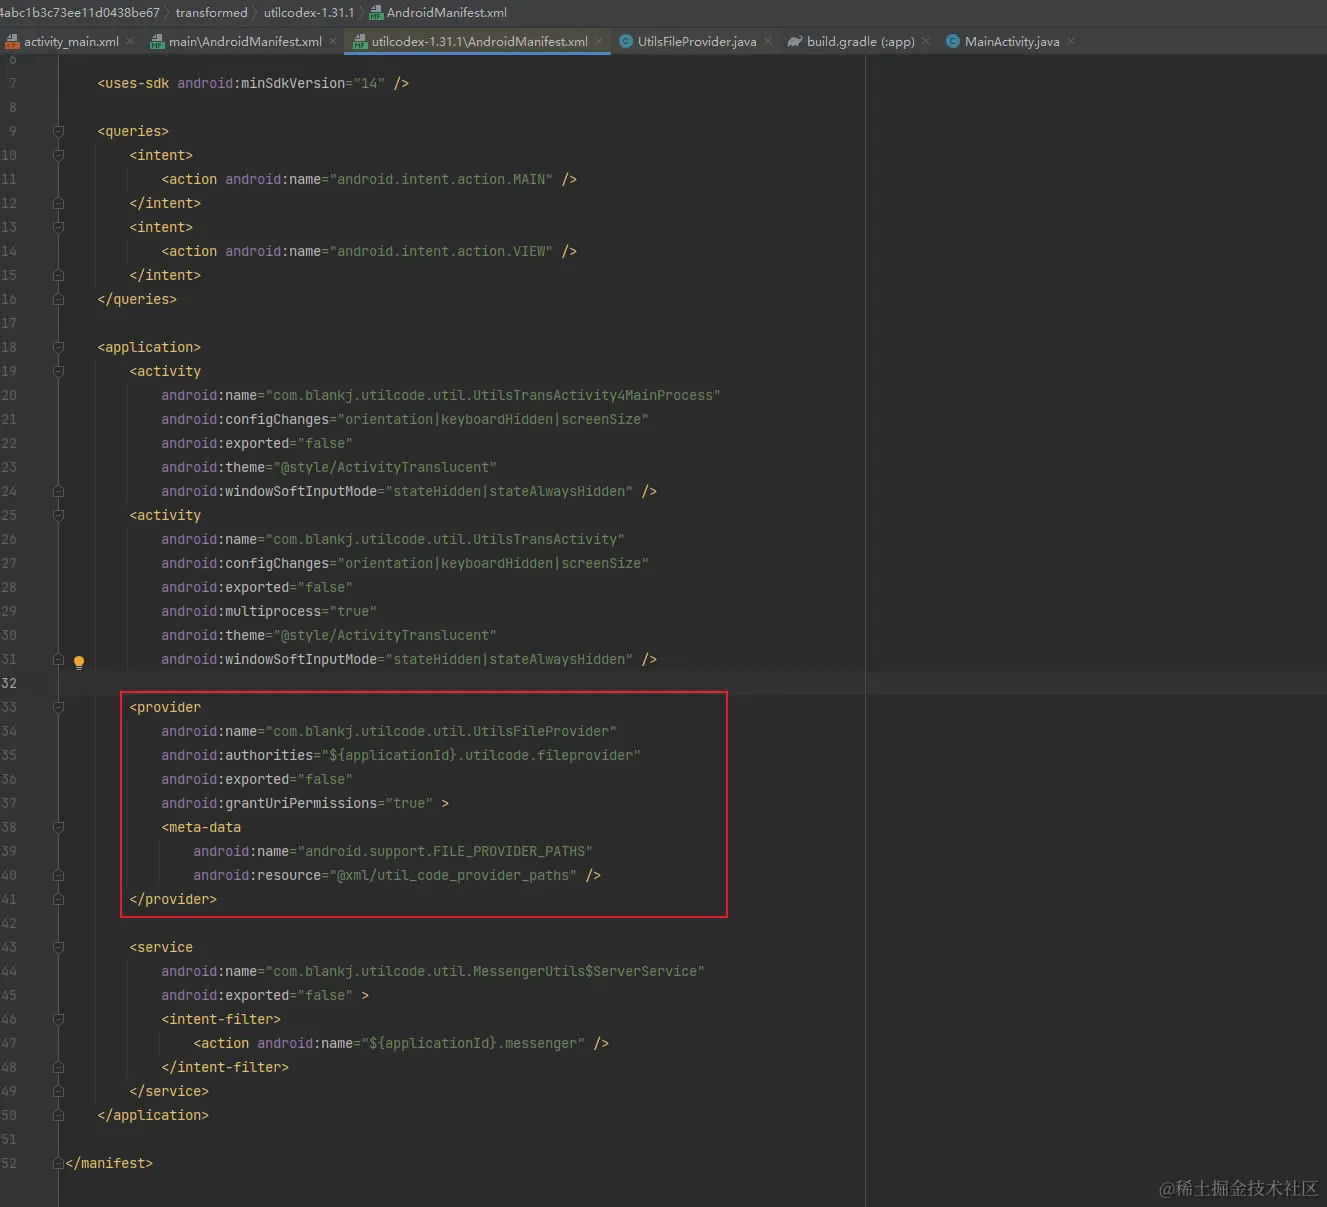
Task: Close the MainActivity.java tab
Action: point(1071,41)
